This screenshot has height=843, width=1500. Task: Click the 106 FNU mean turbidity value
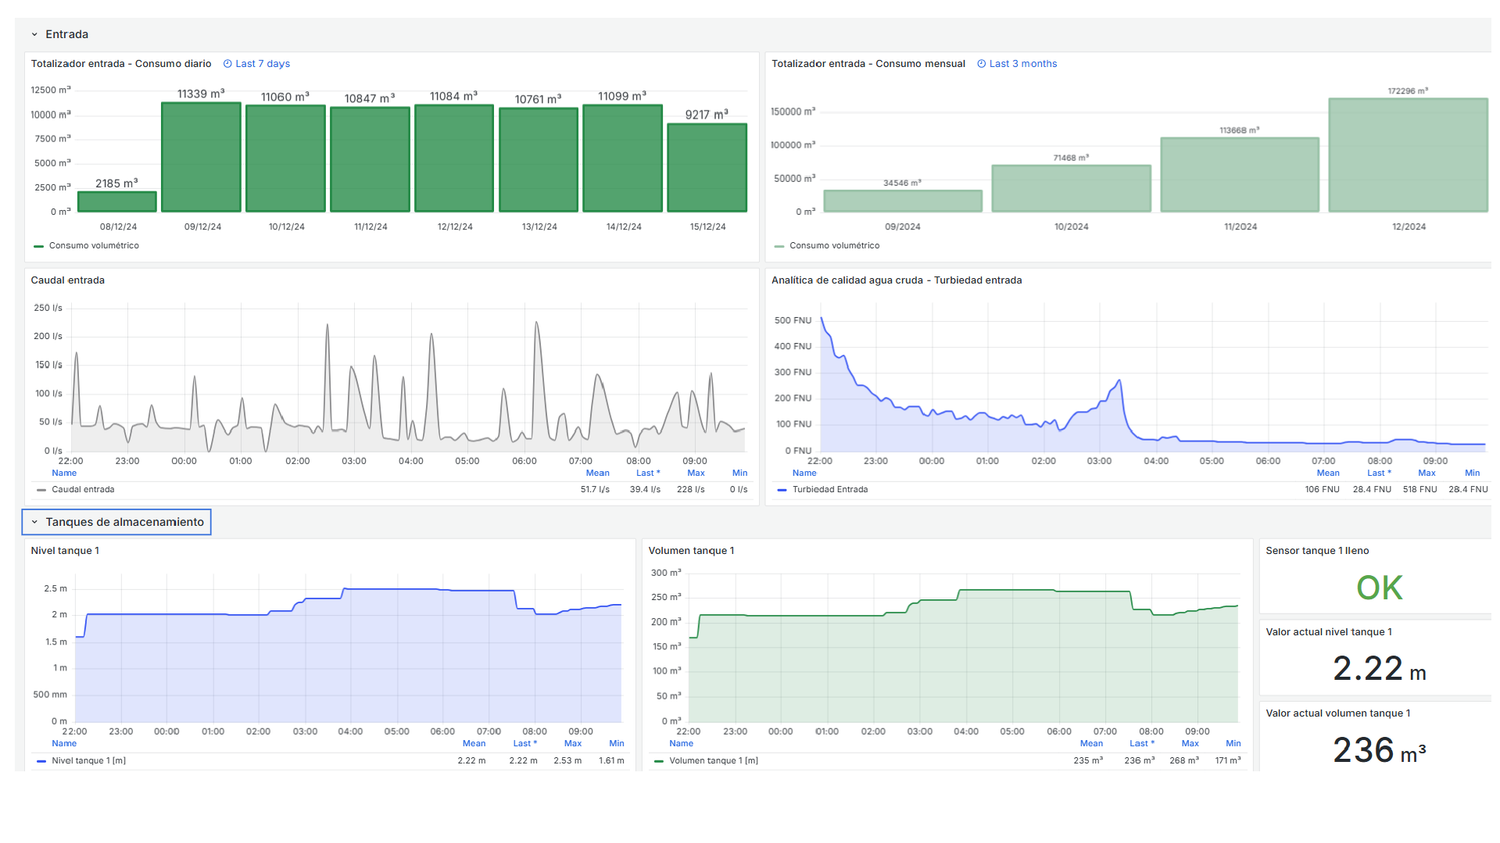click(1322, 490)
